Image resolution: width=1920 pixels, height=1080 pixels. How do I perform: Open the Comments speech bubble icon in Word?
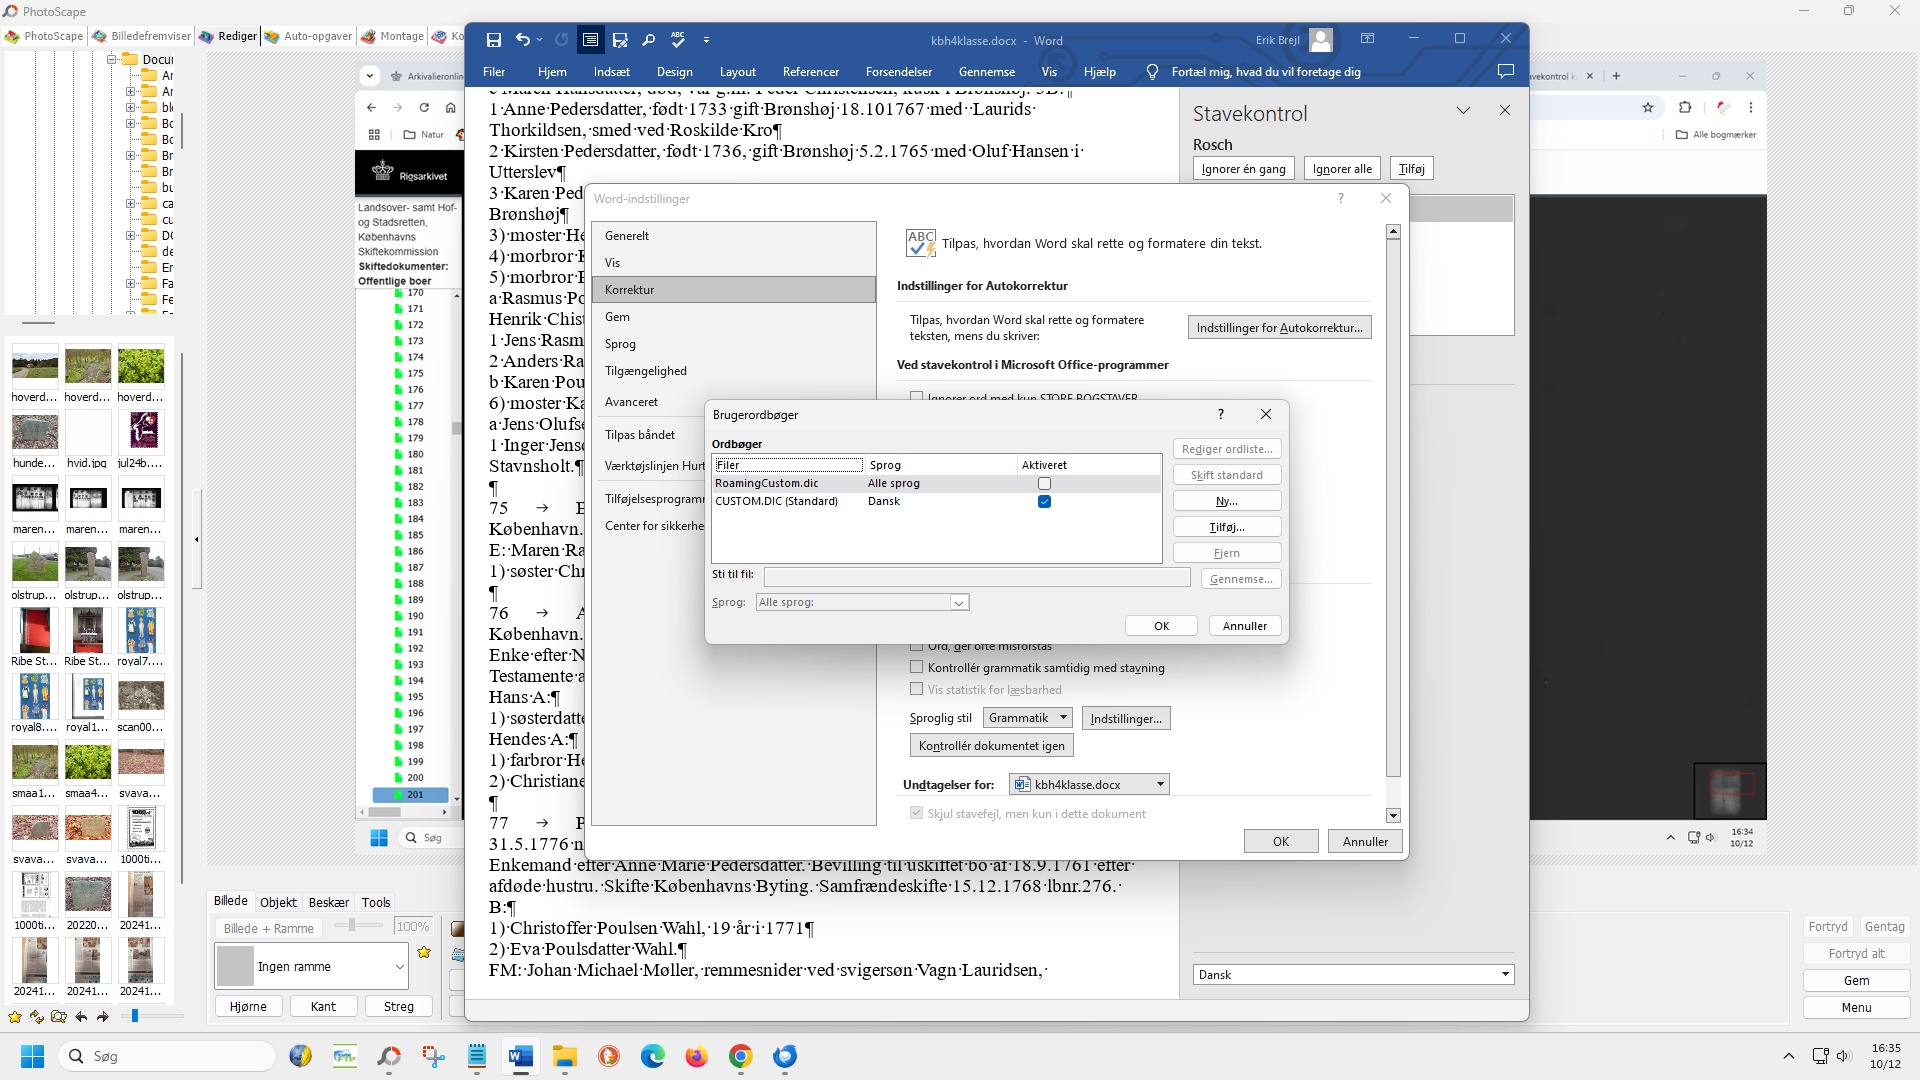click(1506, 71)
